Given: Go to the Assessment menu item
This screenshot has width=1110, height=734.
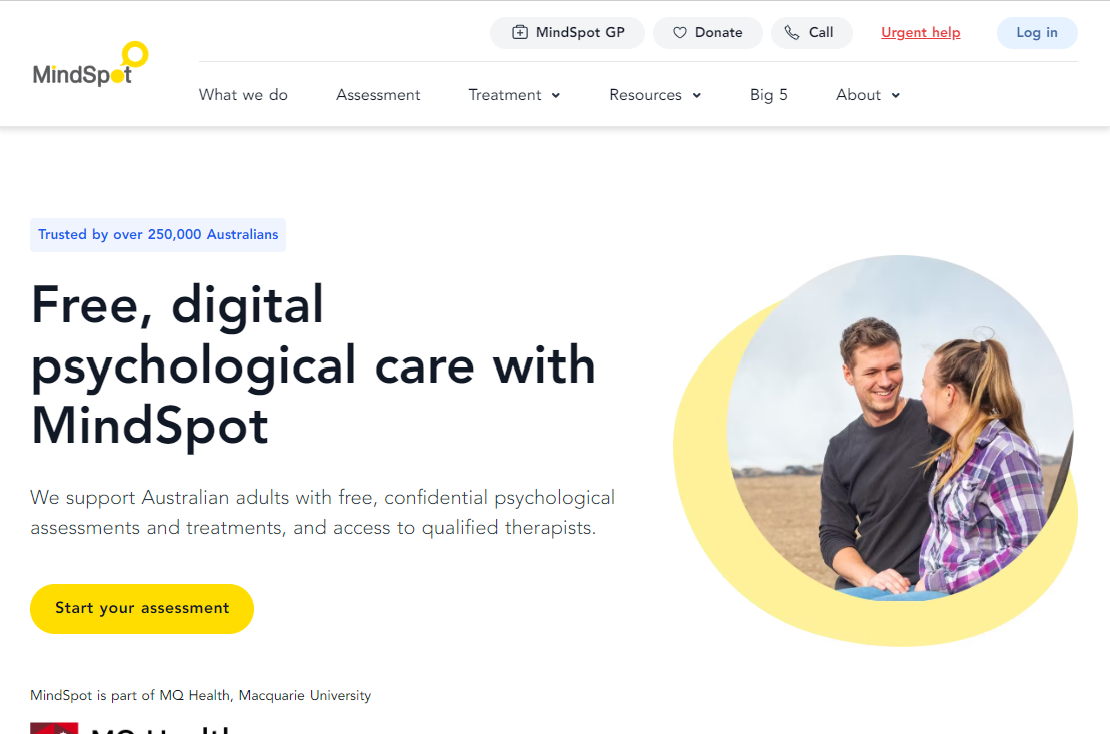Looking at the screenshot, I should point(378,95).
